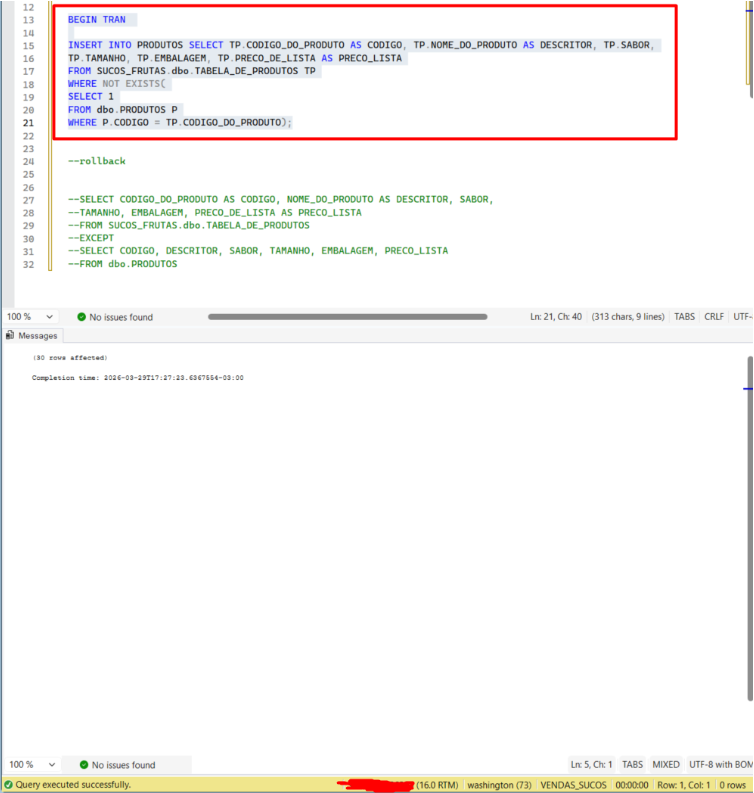The width and height of the screenshot is (754, 793).
Task: Click the Query executed successfully status icon
Action: pyautogui.click(x=8, y=784)
